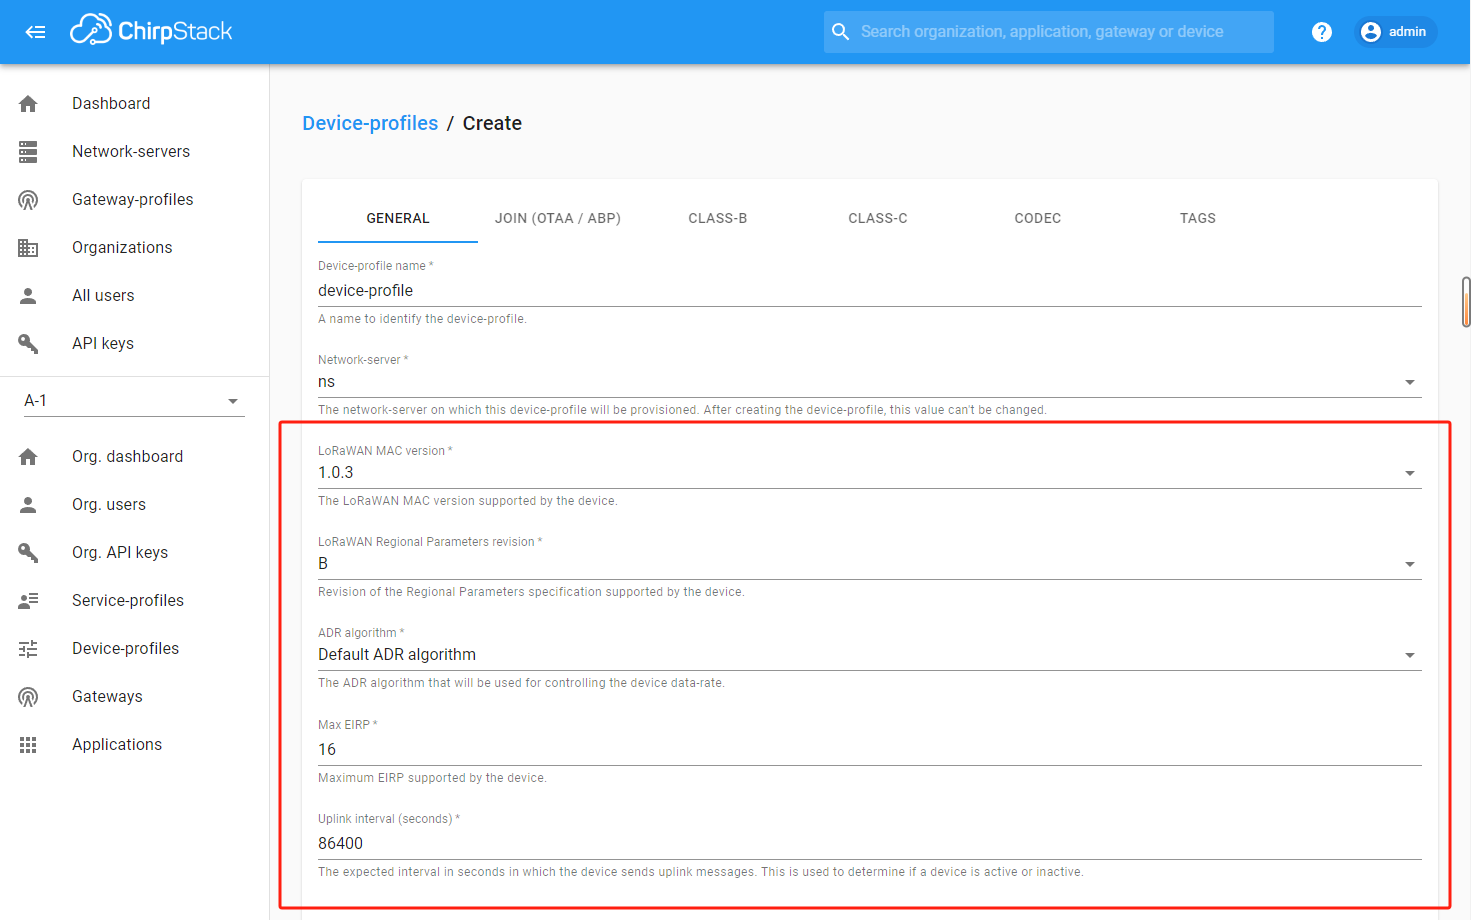Click the ChirpStack logo
This screenshot has width=1471, height=920.
(151, 31)
